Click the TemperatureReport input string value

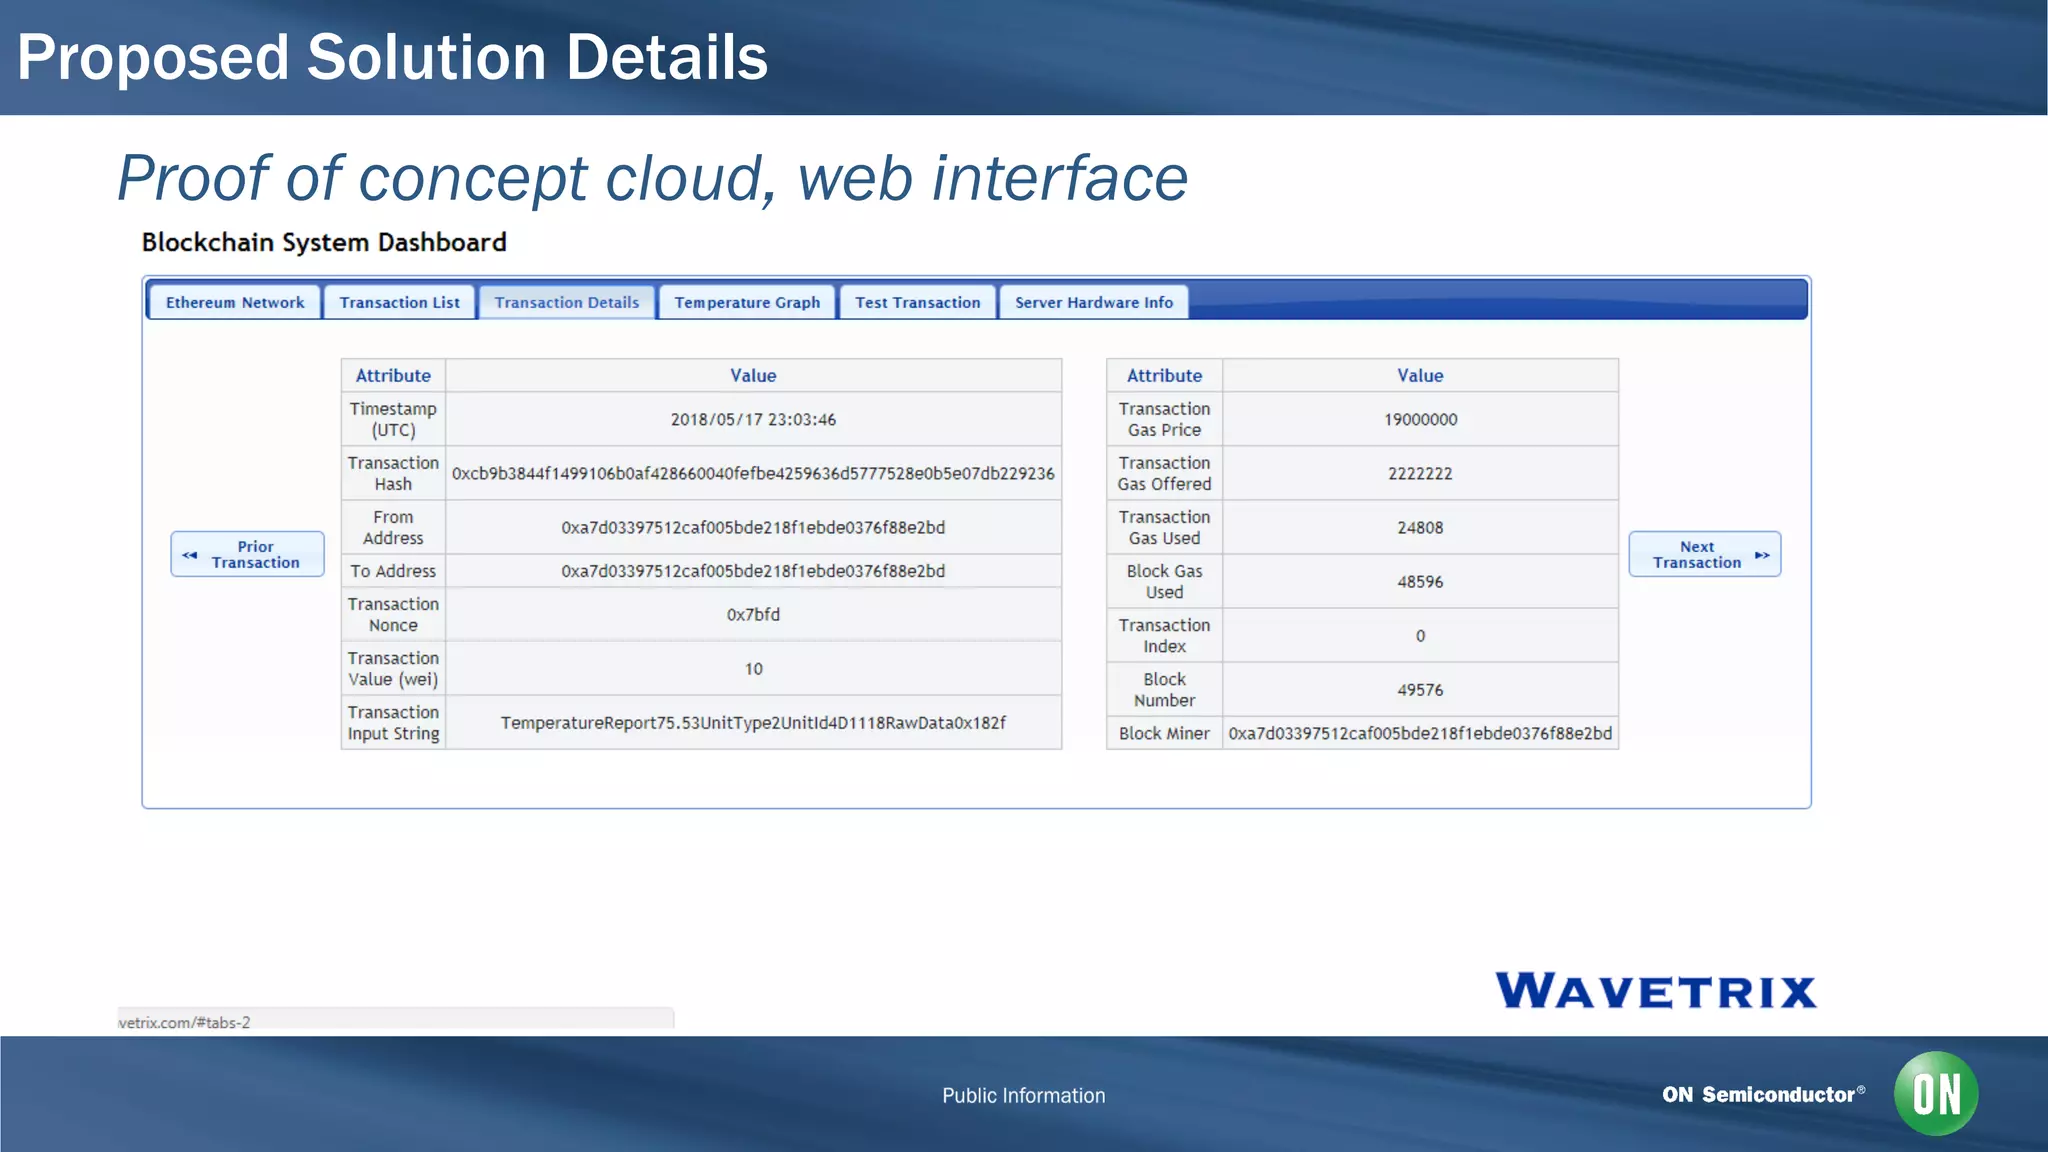pyautogui.click(x=753, y=722)
